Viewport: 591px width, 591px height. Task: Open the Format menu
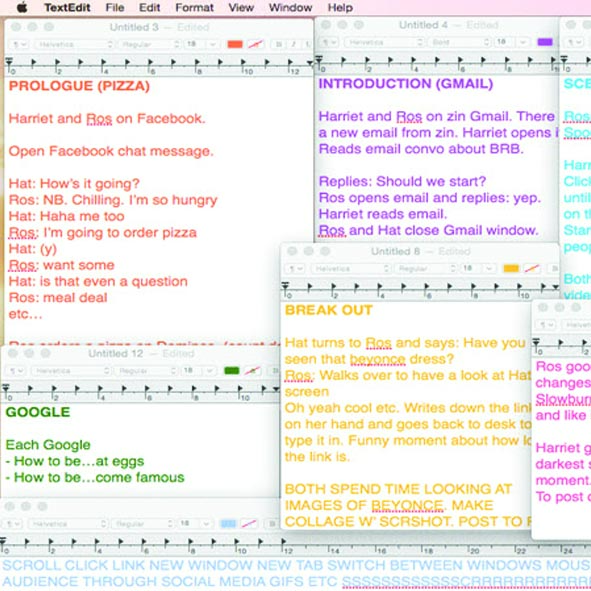click(194, 8)
